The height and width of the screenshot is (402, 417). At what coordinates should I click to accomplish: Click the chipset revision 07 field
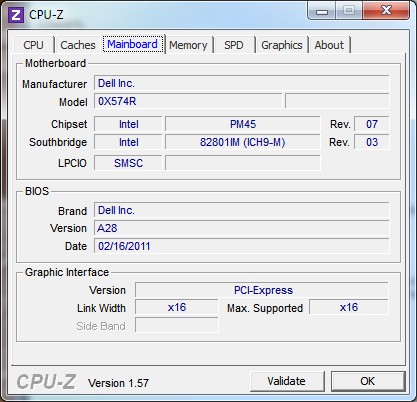click(x=372, y=124)
